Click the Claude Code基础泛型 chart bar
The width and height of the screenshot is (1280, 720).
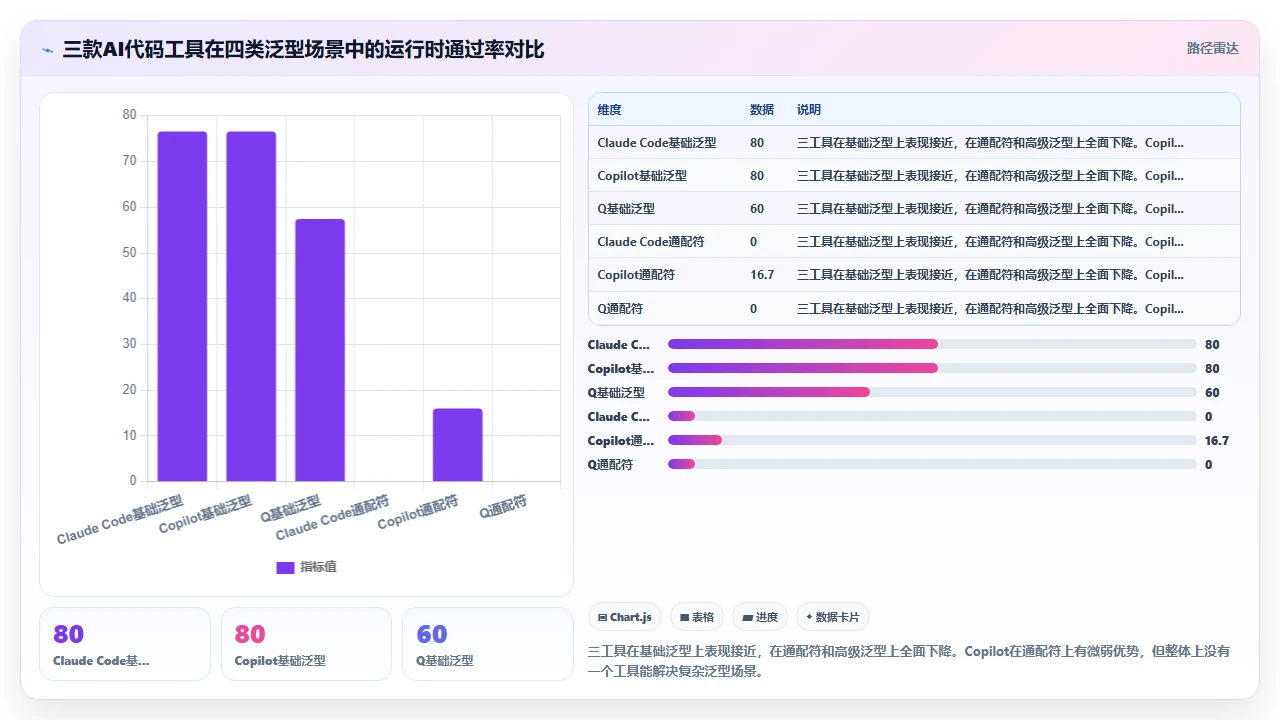pyautogui.click(x=182, y=306)
